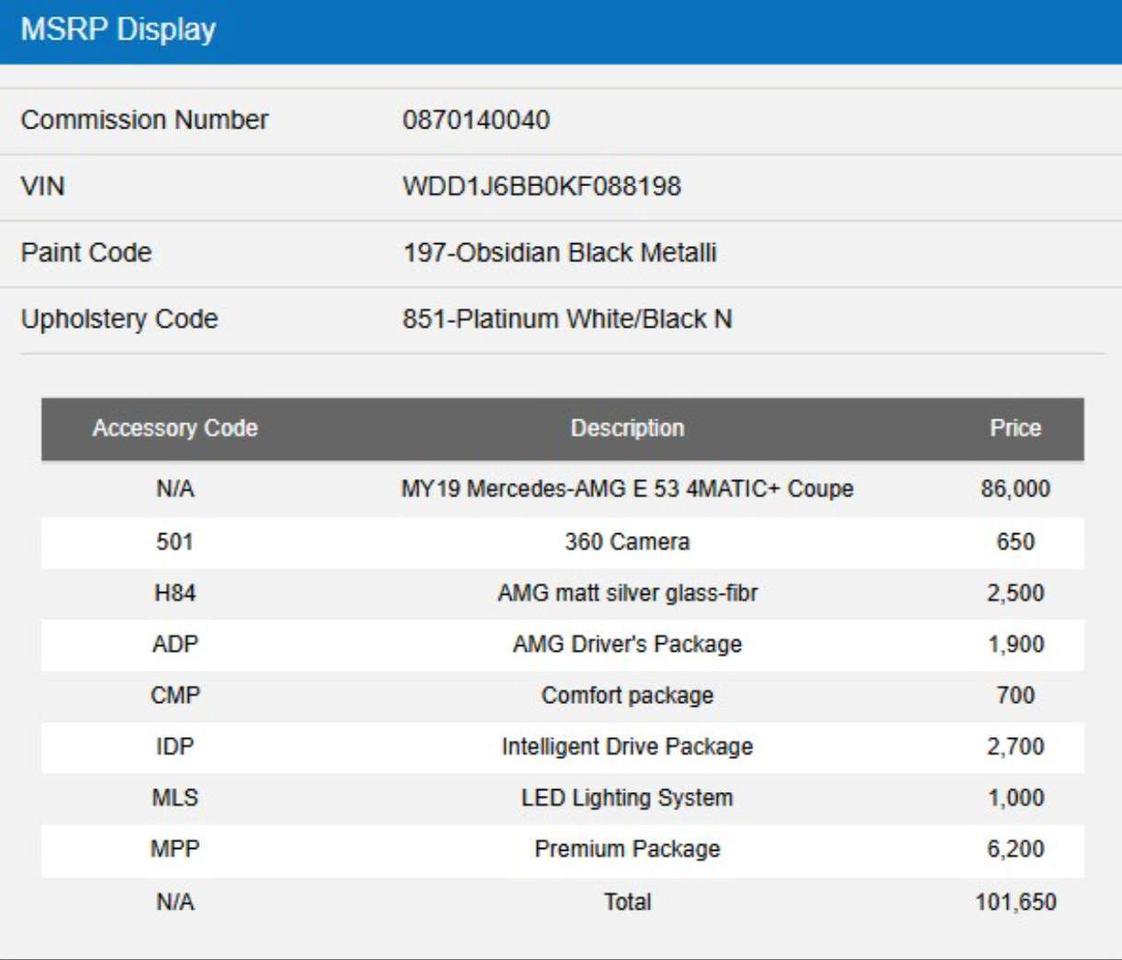
Task: Click the Accessory Code column header
Action: click(175, 428)
